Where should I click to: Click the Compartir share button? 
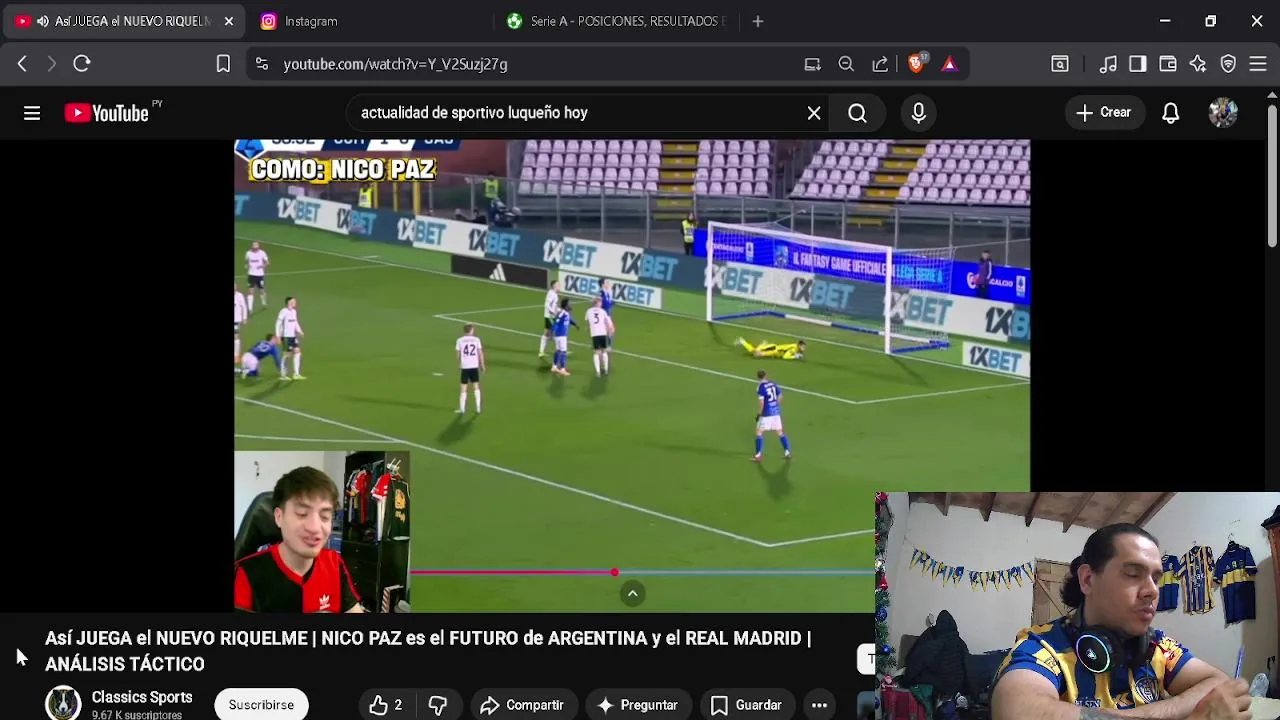(522, 705)
